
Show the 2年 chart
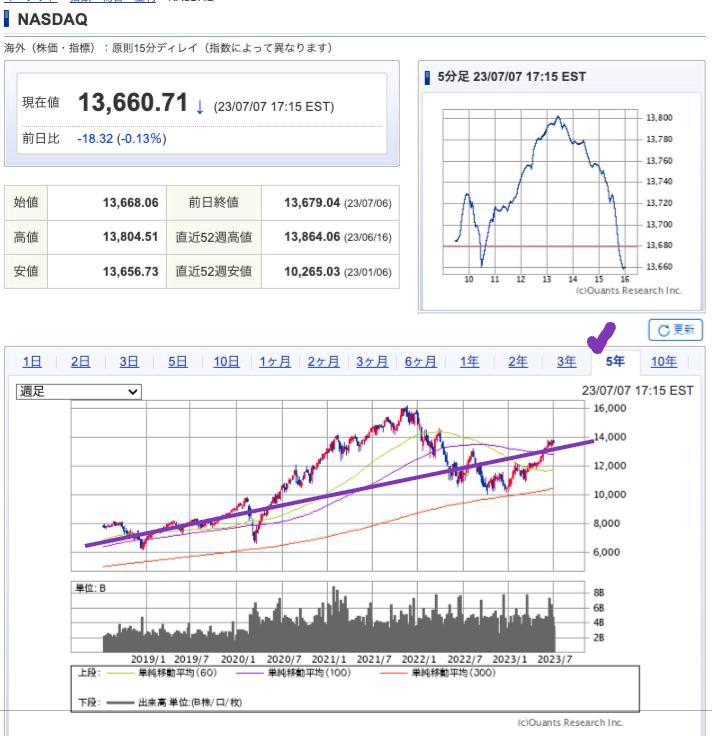click(x=518, y=362)
